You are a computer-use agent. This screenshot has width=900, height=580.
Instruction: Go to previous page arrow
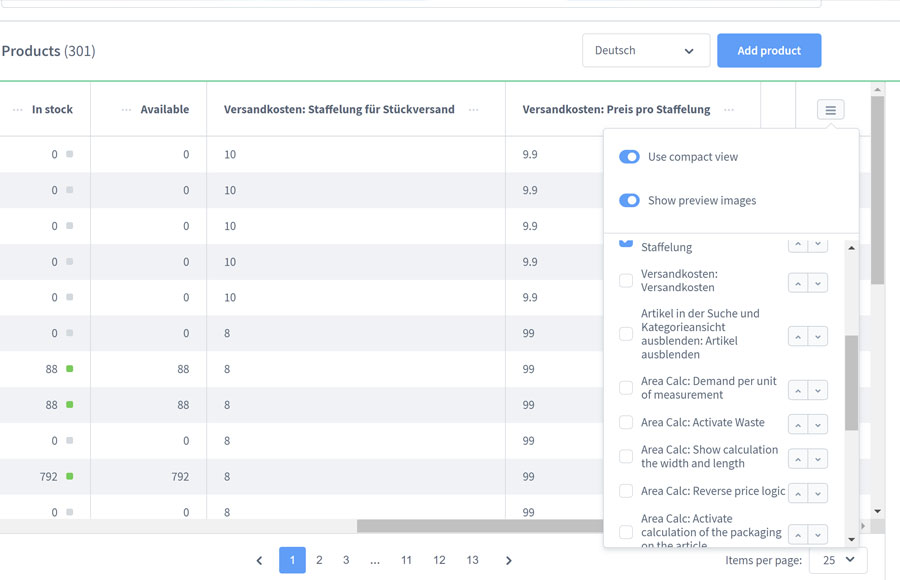click(259, 560)
